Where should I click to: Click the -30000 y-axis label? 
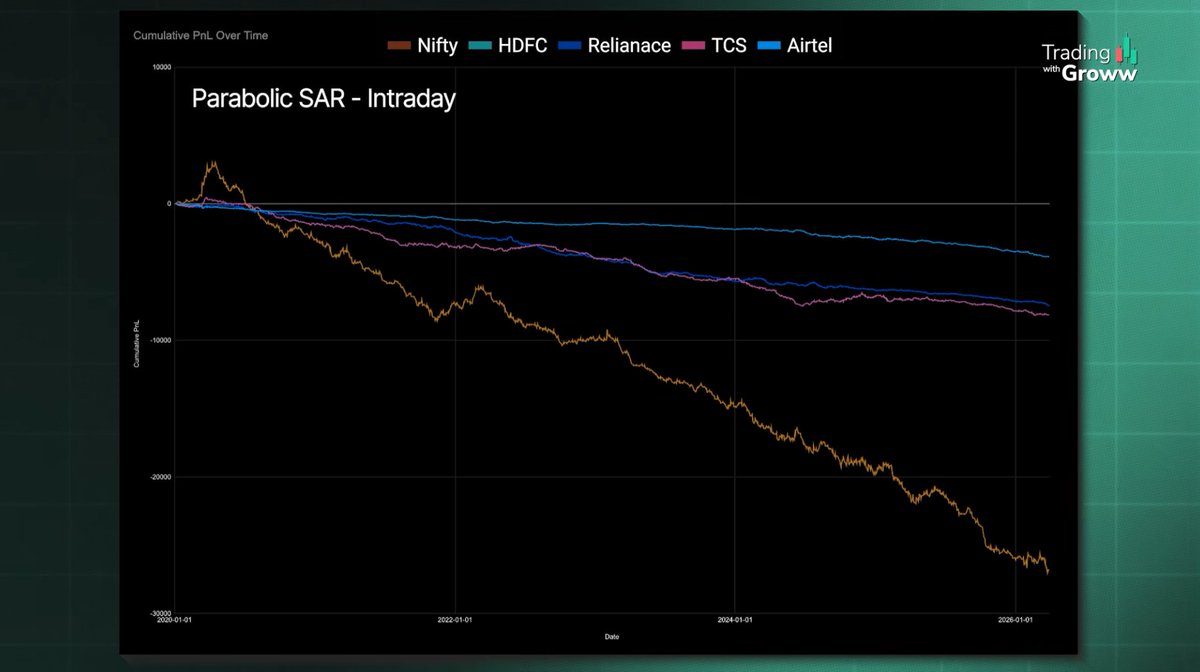pos(159,613)
